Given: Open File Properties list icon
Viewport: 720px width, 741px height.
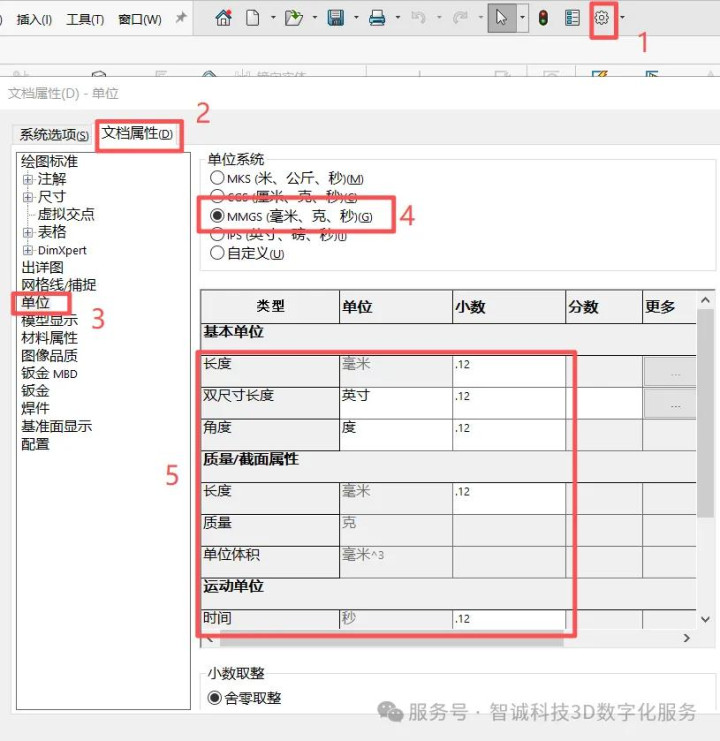Looking at the screenshot, I should pyautogui.click(x=572, y=18).
